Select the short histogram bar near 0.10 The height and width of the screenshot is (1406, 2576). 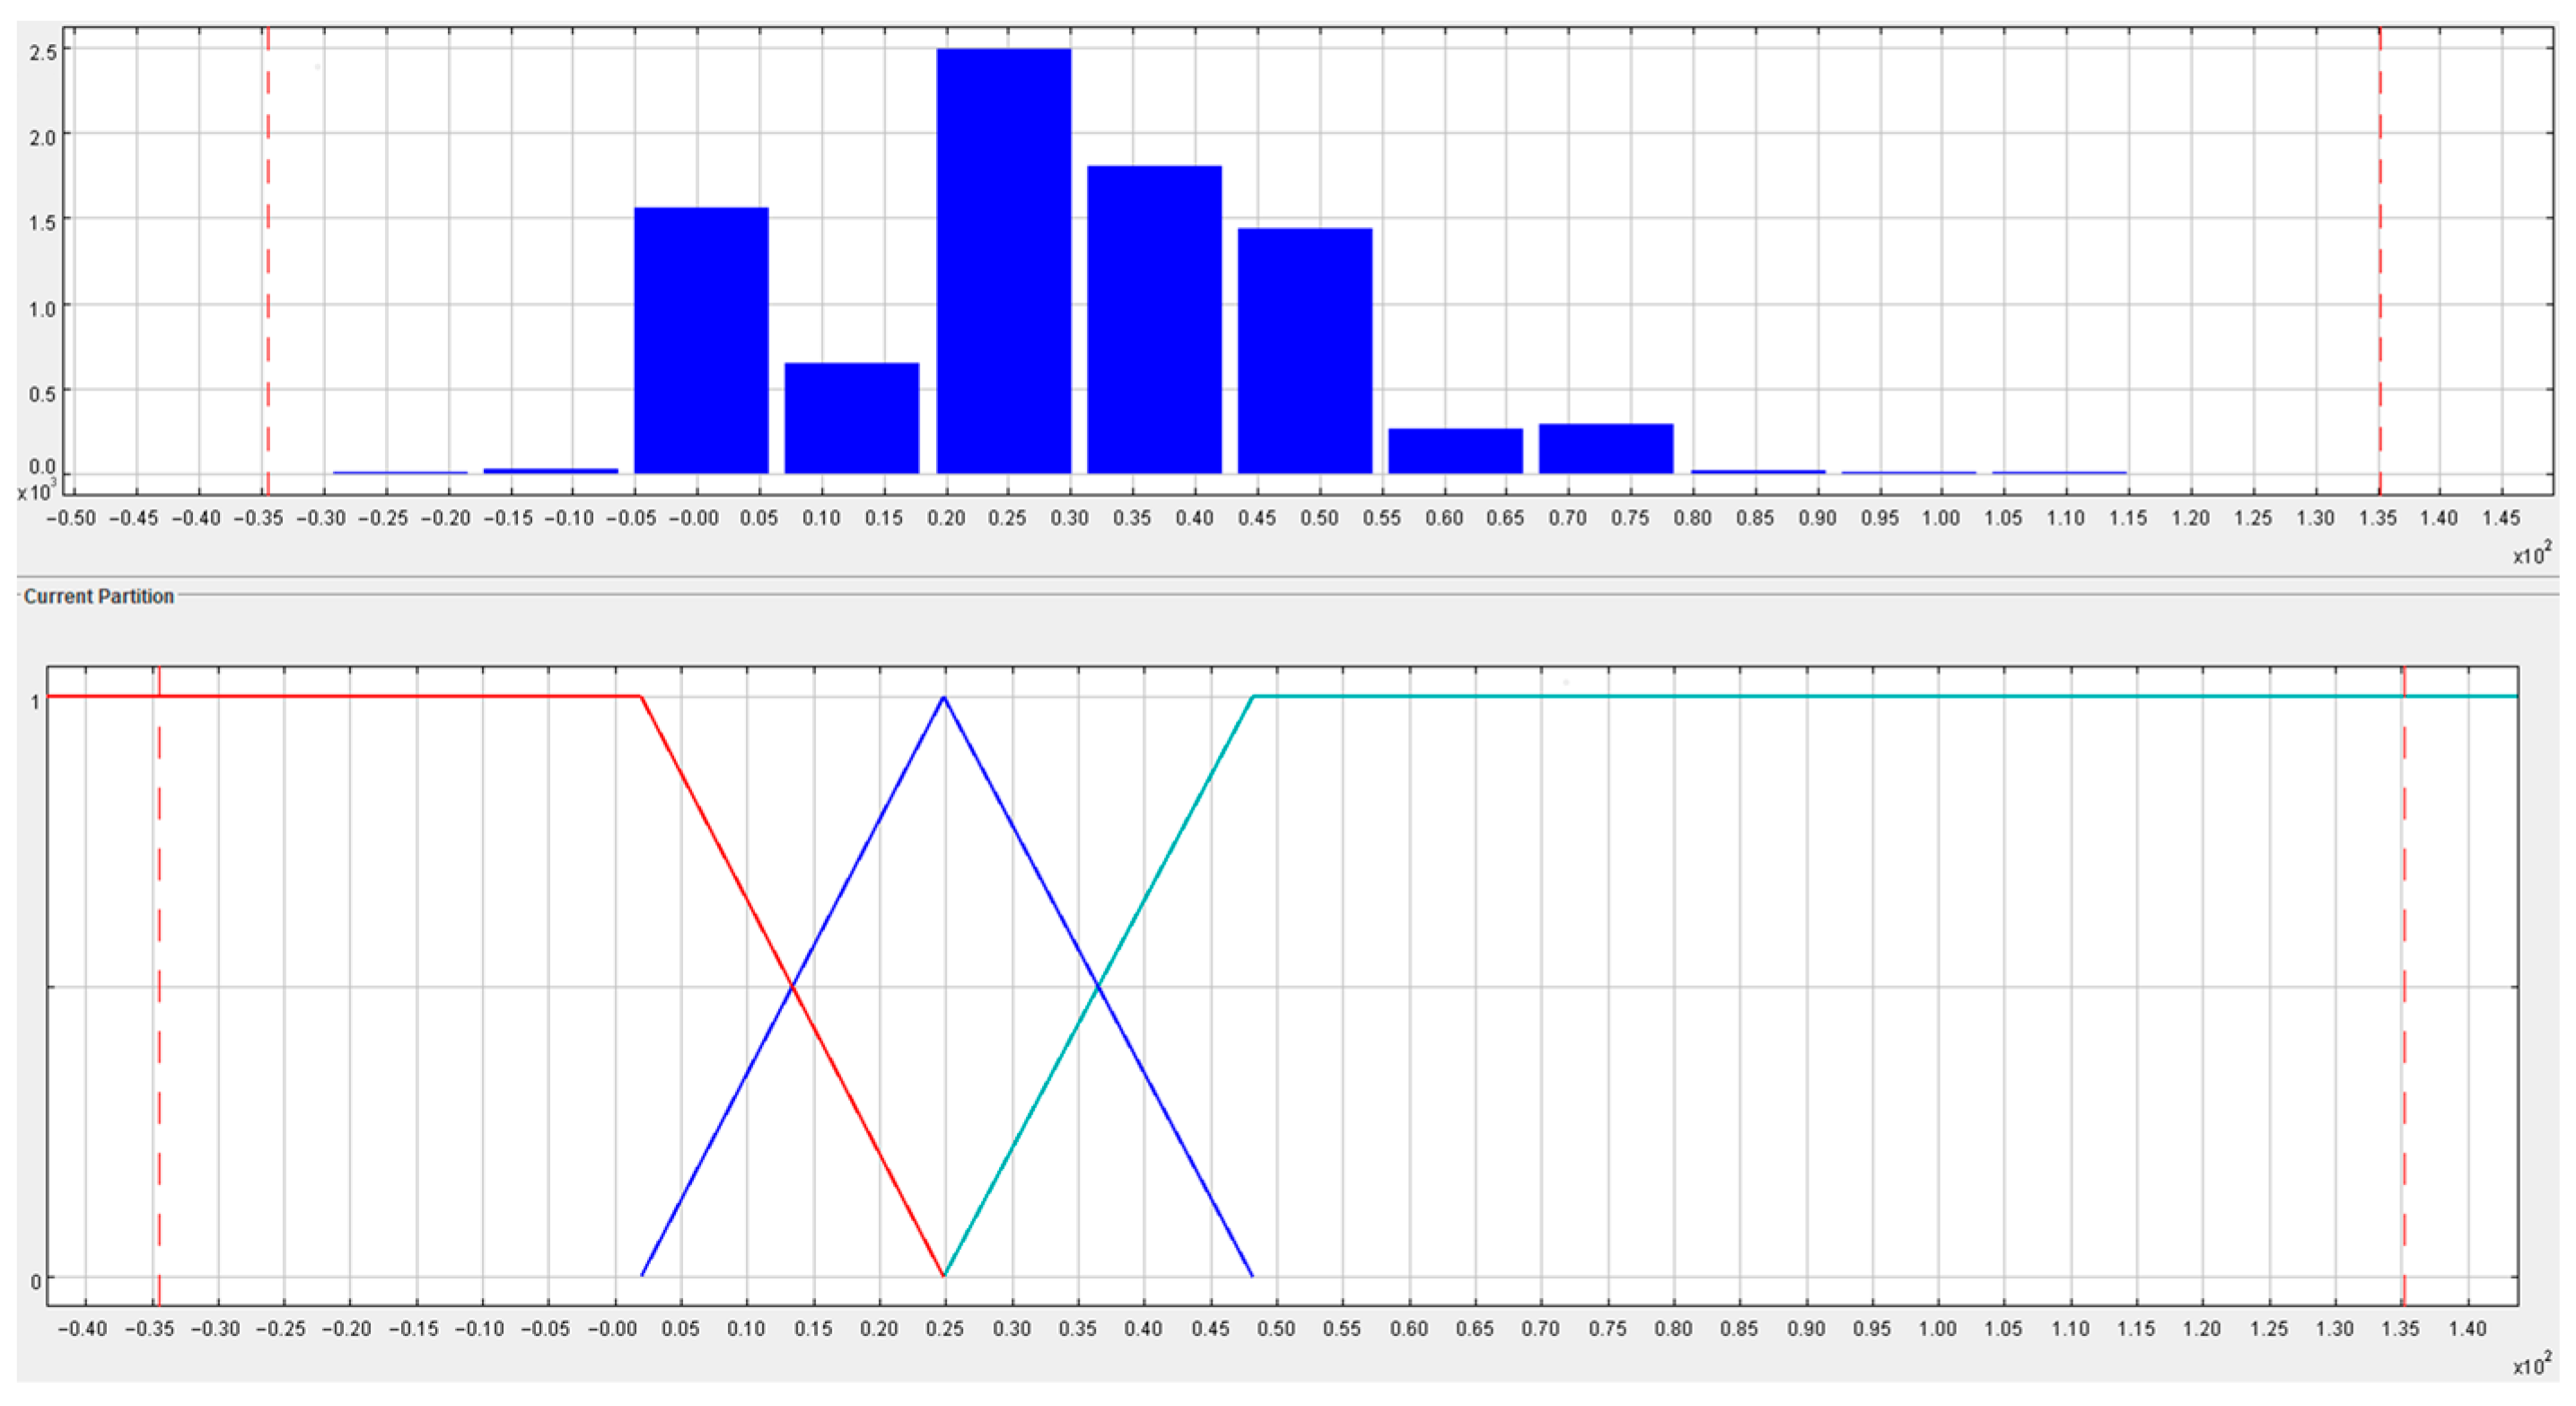point(851,418)
